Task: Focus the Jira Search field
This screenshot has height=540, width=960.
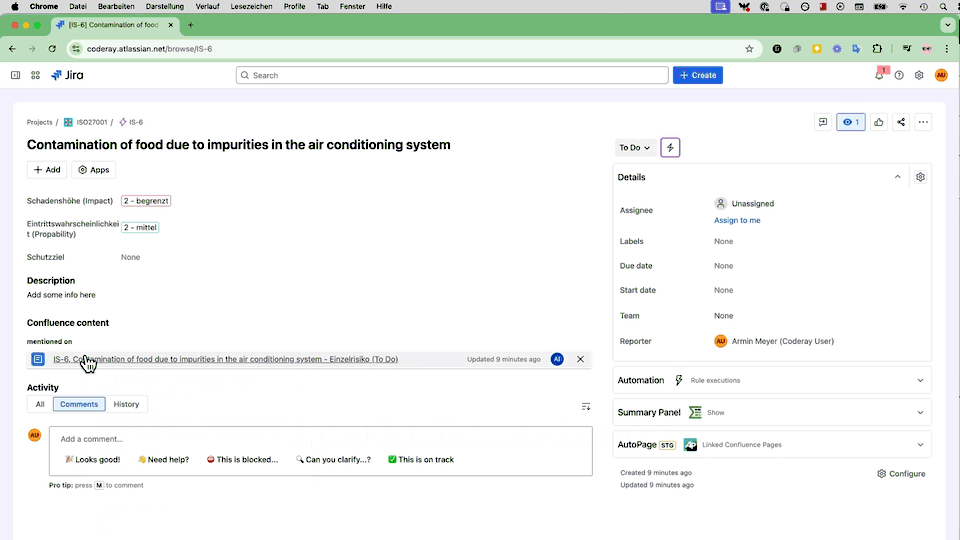Action: click(452, 75)
